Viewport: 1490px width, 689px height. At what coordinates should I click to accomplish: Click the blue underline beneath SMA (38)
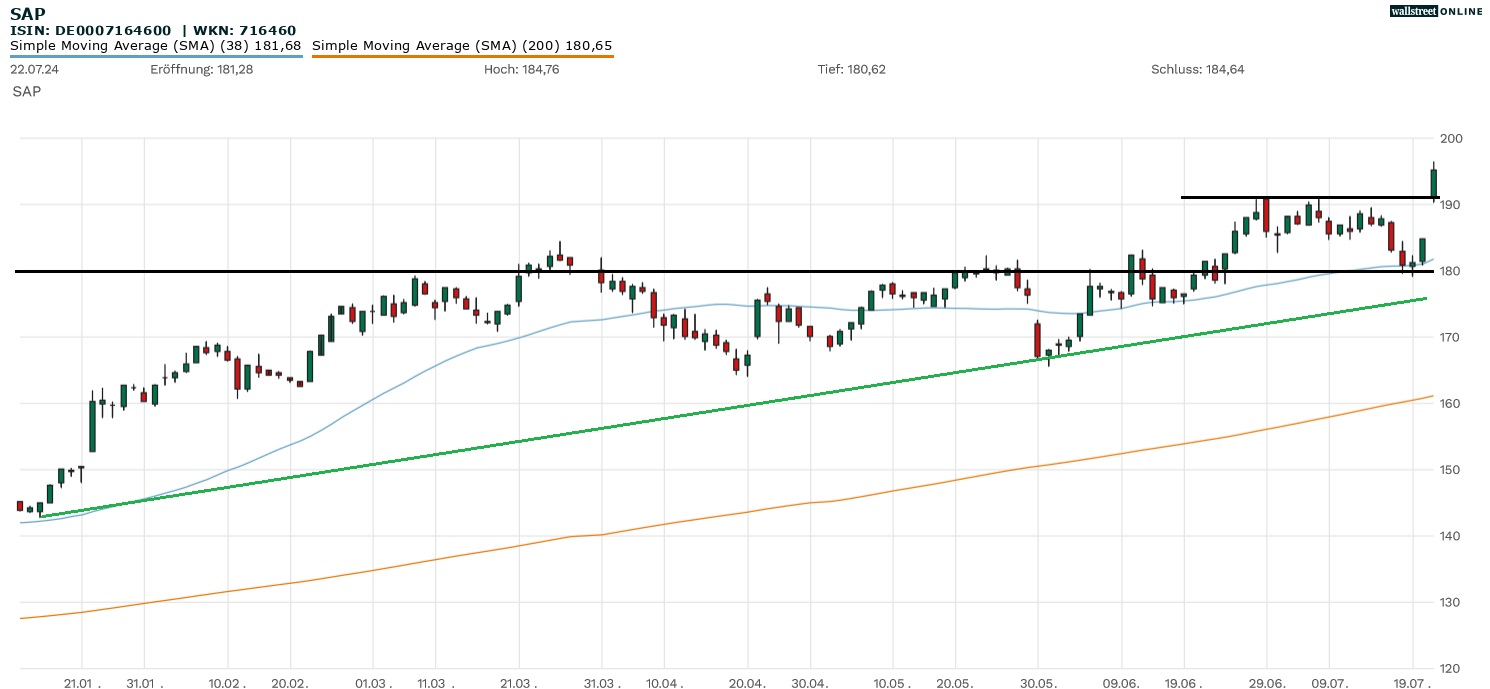click(x=156, y=57)
